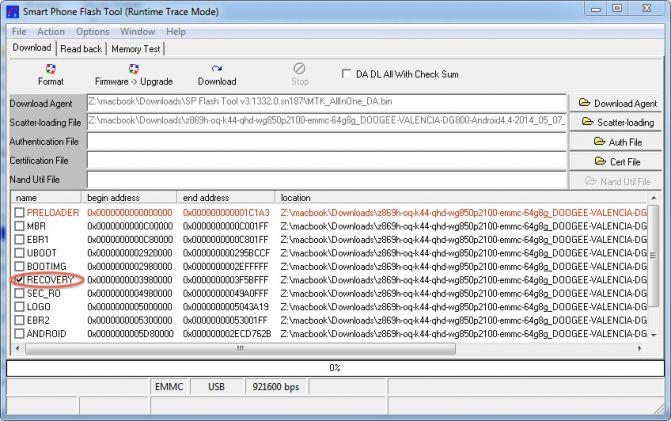Click the Scatter-loading File path field
Image resolution: width=671 pixels, height=421 pixels.
click(327, 122)
